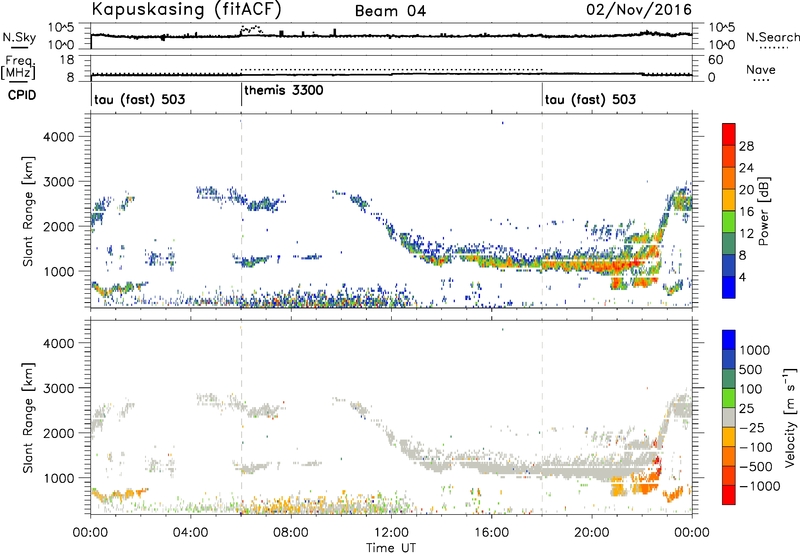Pick the light green 12–16 dB Power colorbar segment
This screenshot has width=800, height=554.
click(x=729, y=222)
